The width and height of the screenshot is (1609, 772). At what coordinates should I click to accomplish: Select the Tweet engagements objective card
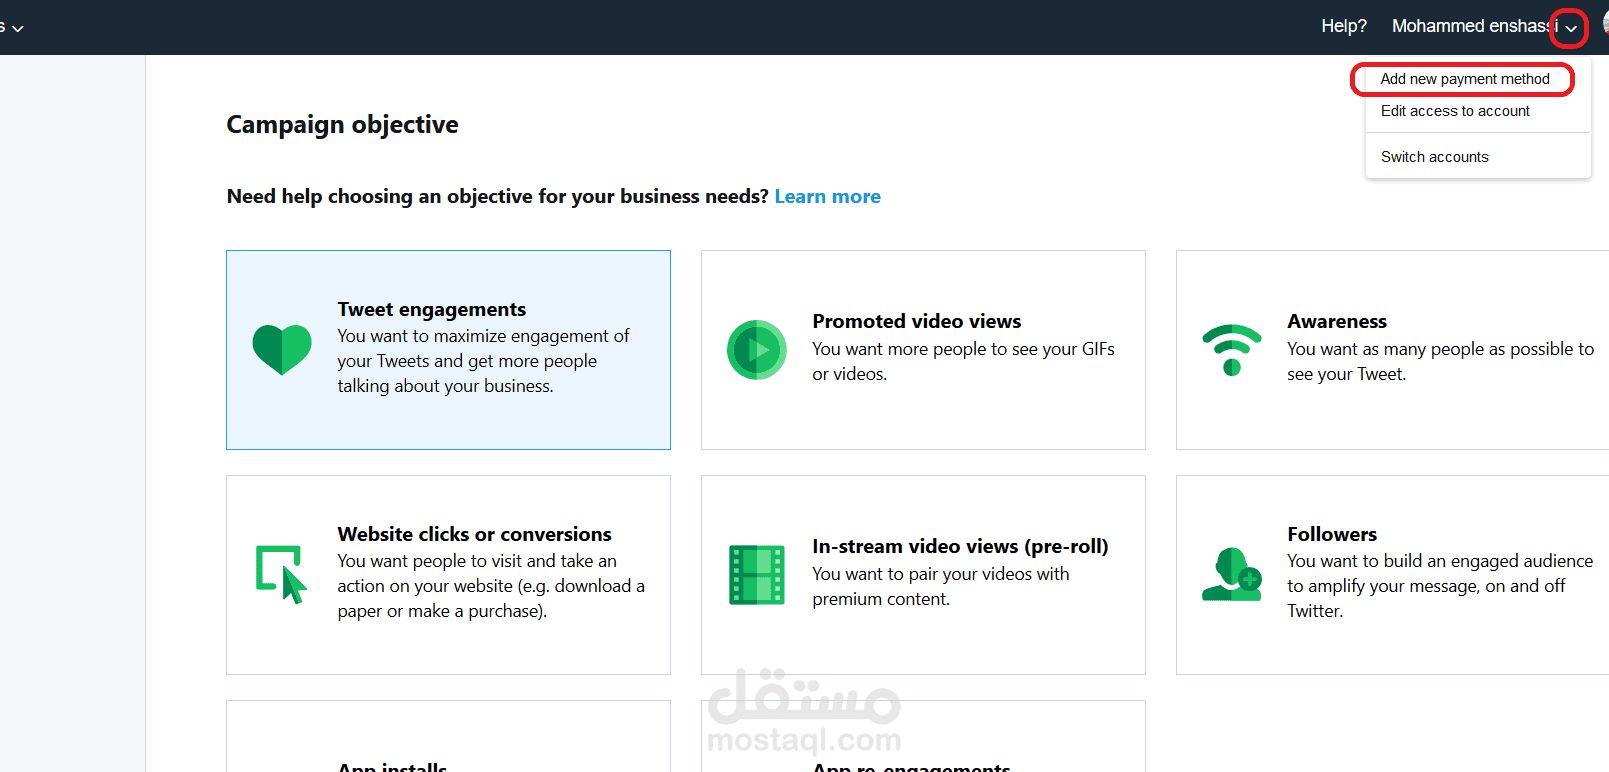click(x=448, y=350)
